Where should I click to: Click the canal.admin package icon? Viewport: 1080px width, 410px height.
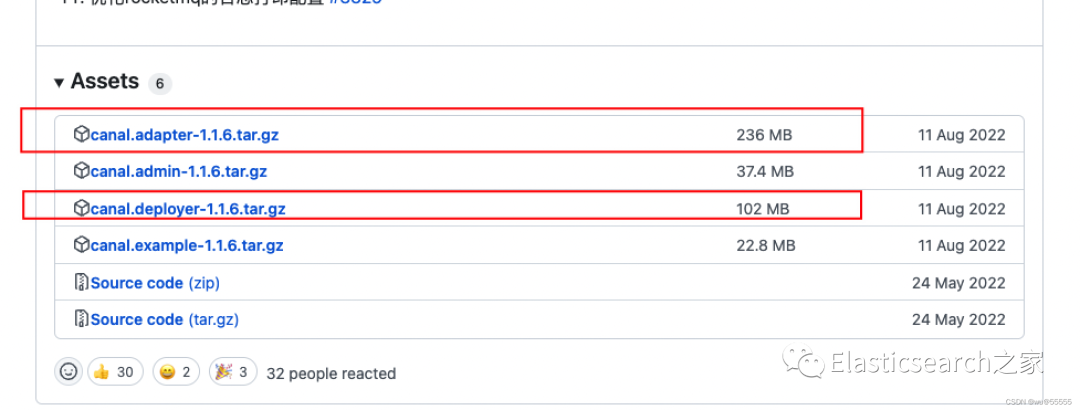point(81,171)
